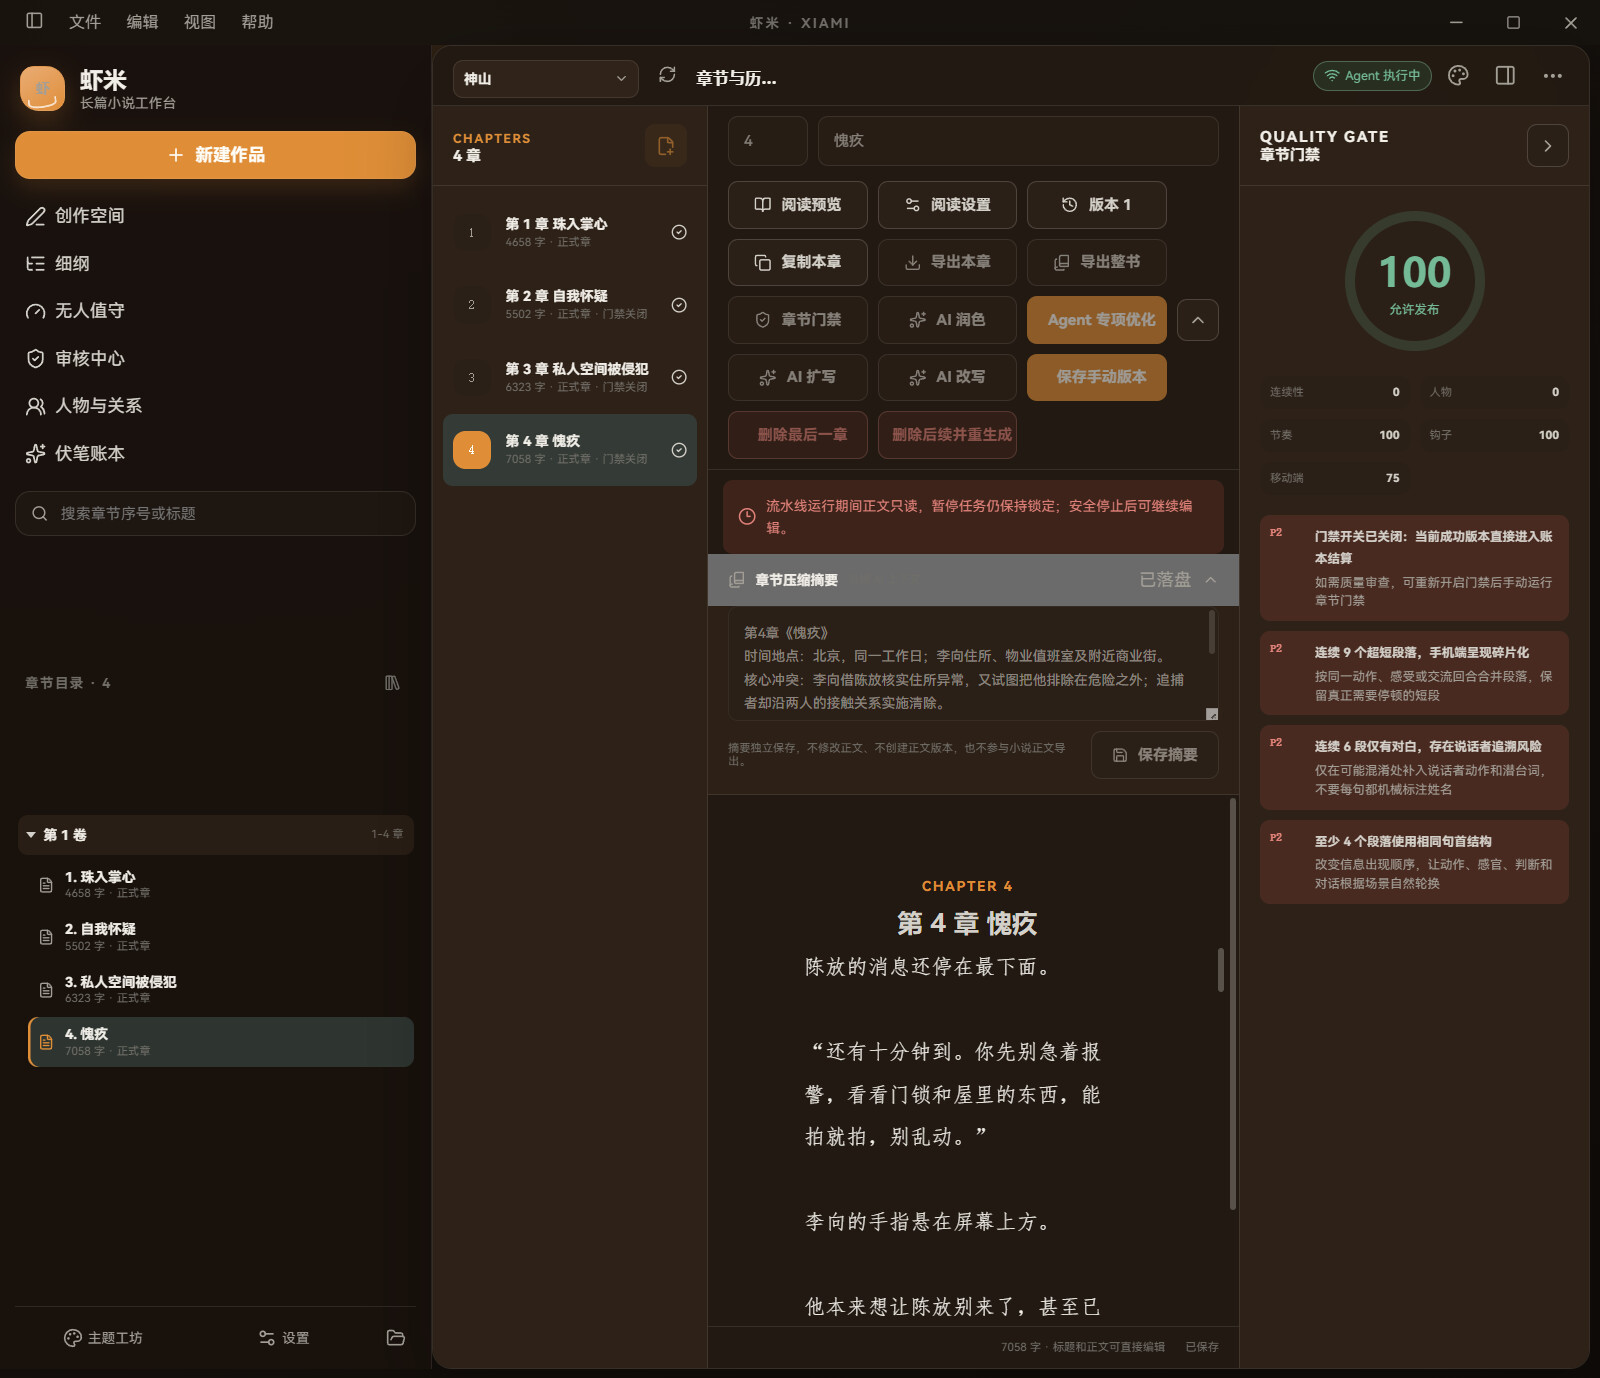
Task: Open 细纲 outline section
Action: pyautogui.click(x=215, y=263)
